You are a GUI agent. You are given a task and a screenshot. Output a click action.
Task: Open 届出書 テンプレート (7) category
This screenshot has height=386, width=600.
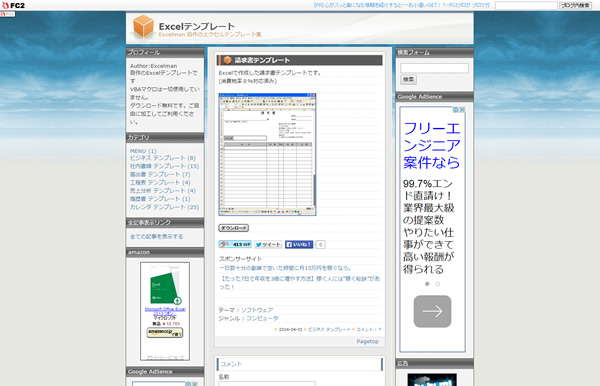[x=160, y=174]
